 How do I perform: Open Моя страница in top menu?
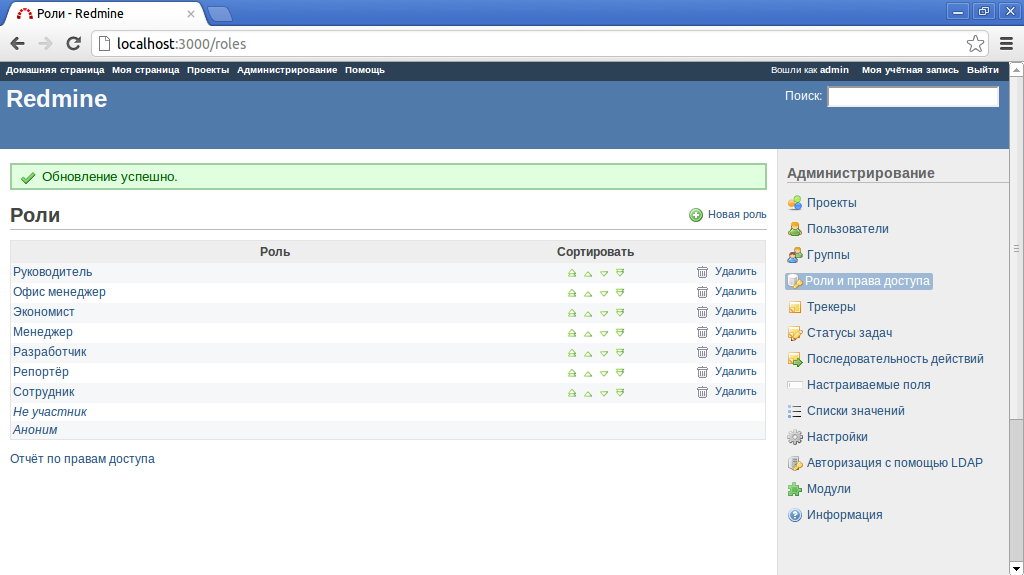click(x=146, y=70)
